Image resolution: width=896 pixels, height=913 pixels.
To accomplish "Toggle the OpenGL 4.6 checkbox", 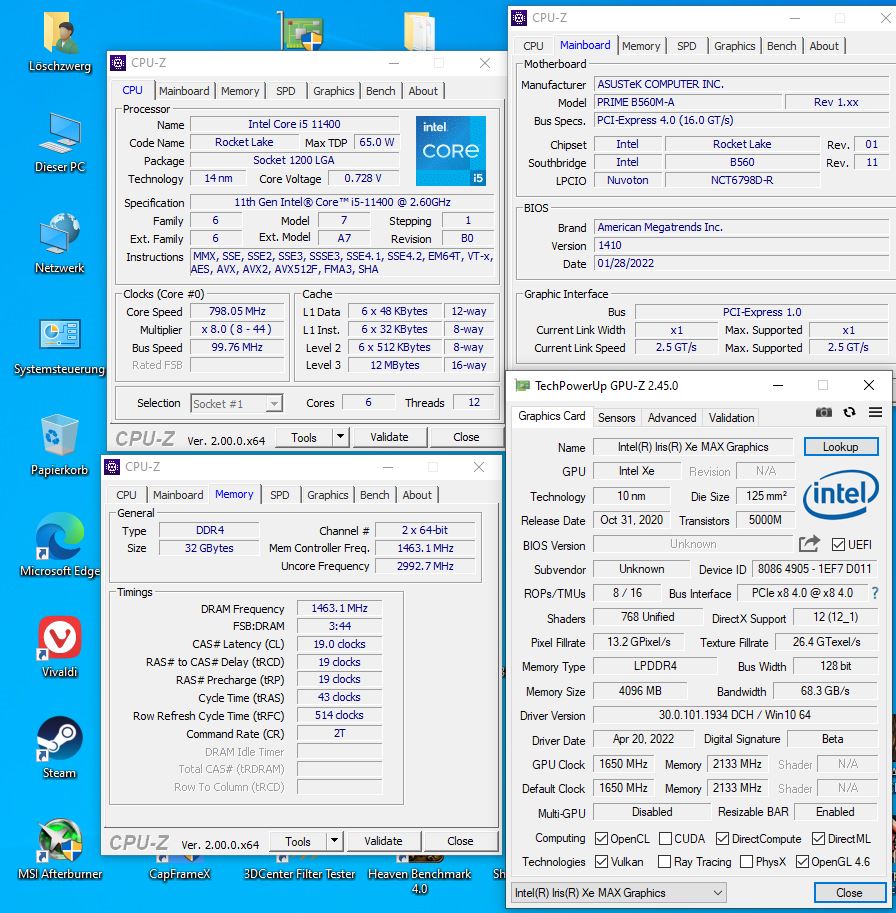I will tap(802, 862).
